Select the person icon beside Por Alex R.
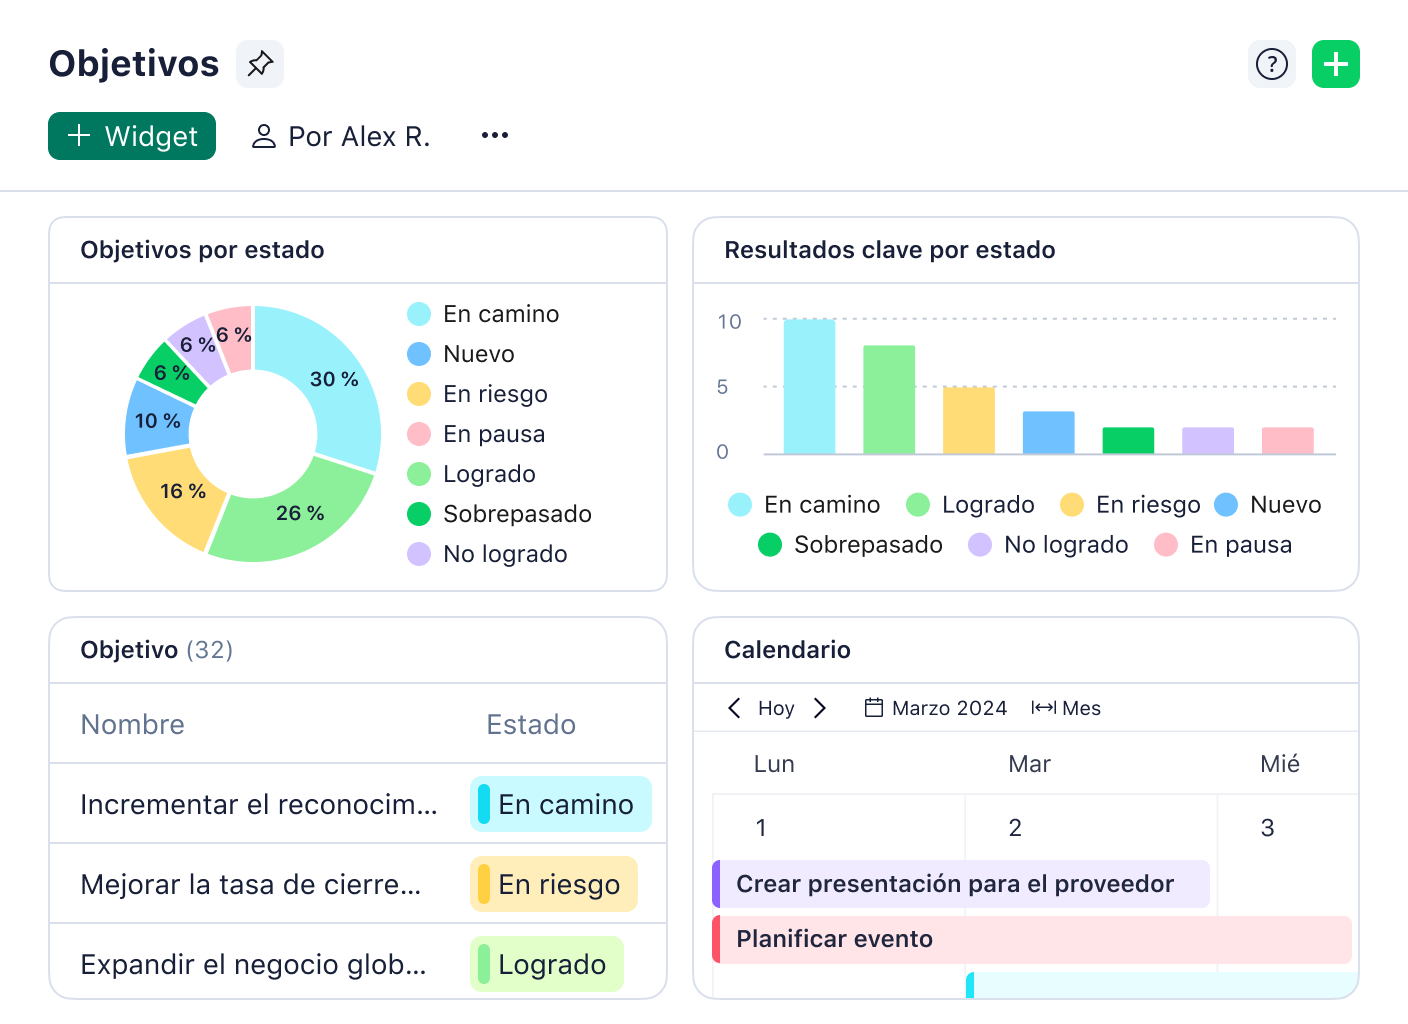 coord(263,136)
